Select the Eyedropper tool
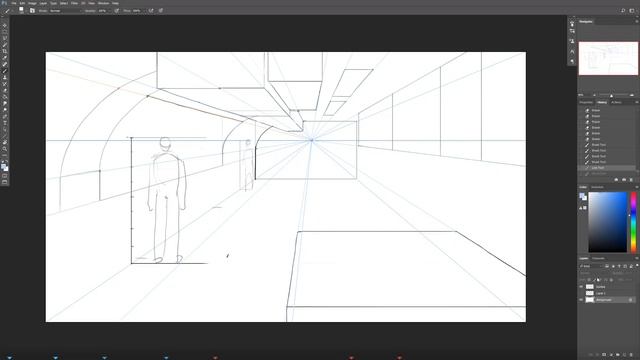This screenshot has width=640, height=360. coord(5,58)
